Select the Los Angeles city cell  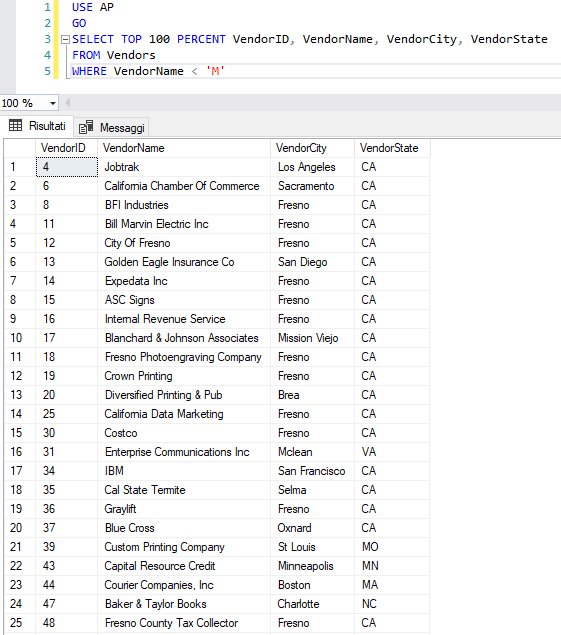point(312,167)
